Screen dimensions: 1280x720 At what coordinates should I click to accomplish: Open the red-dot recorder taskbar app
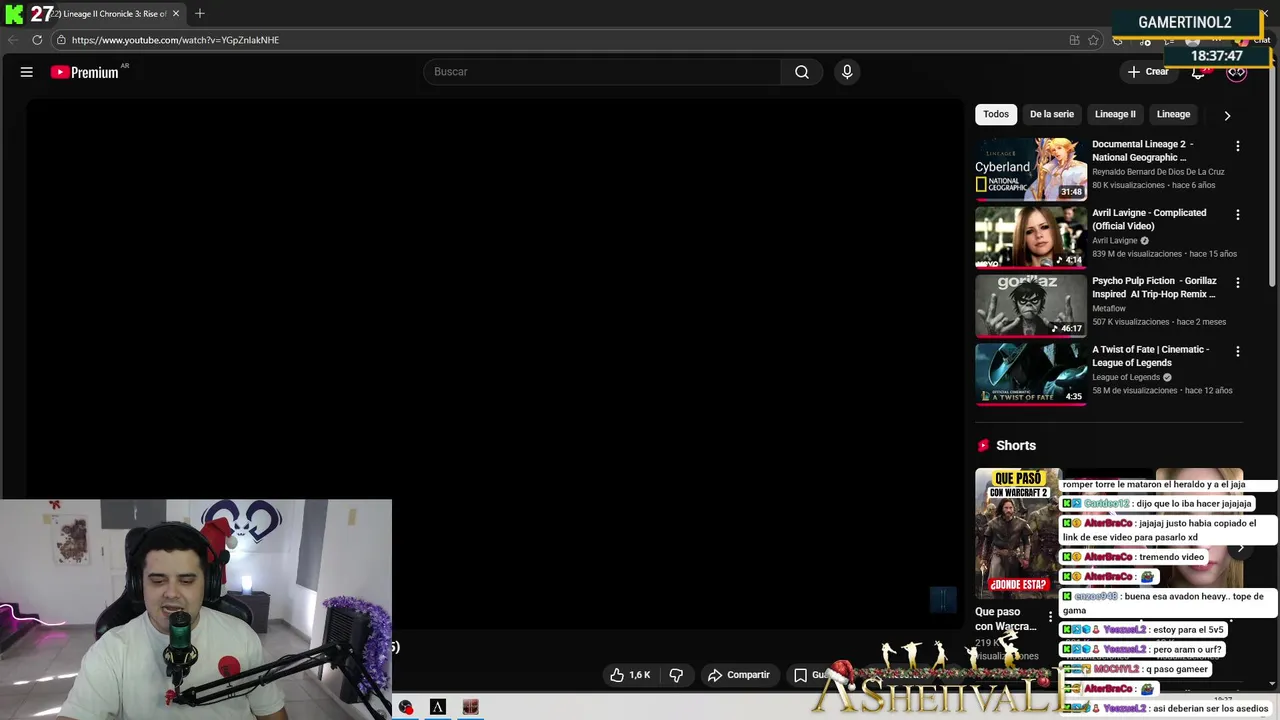coord(406,707)
